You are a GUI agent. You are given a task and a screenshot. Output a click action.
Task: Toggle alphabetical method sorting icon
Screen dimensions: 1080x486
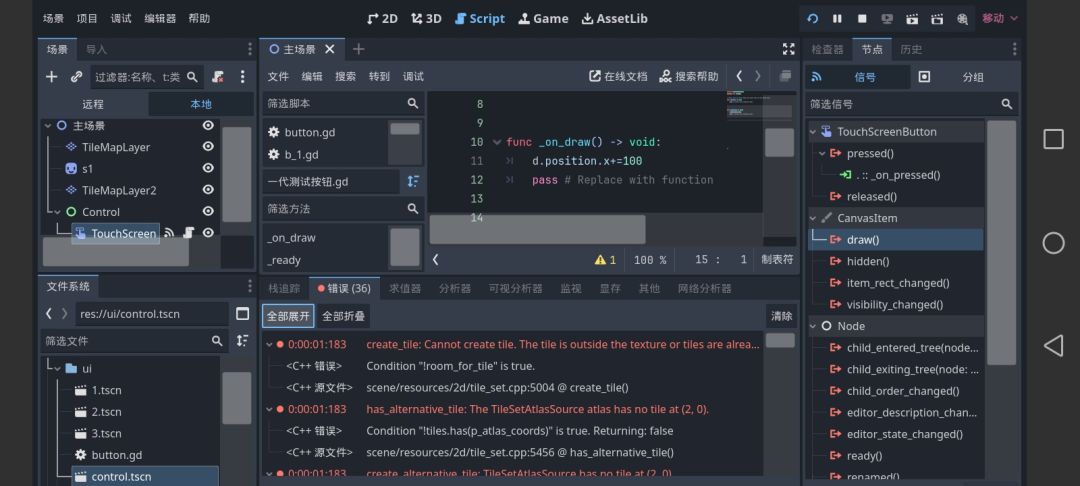click(x=413, y=181)
